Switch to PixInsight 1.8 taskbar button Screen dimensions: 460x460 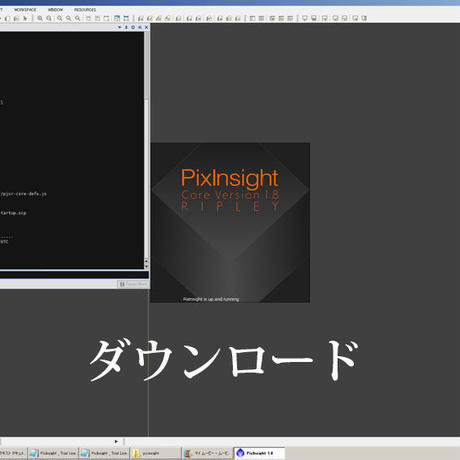pyautogui.click(x=259, y=453)
